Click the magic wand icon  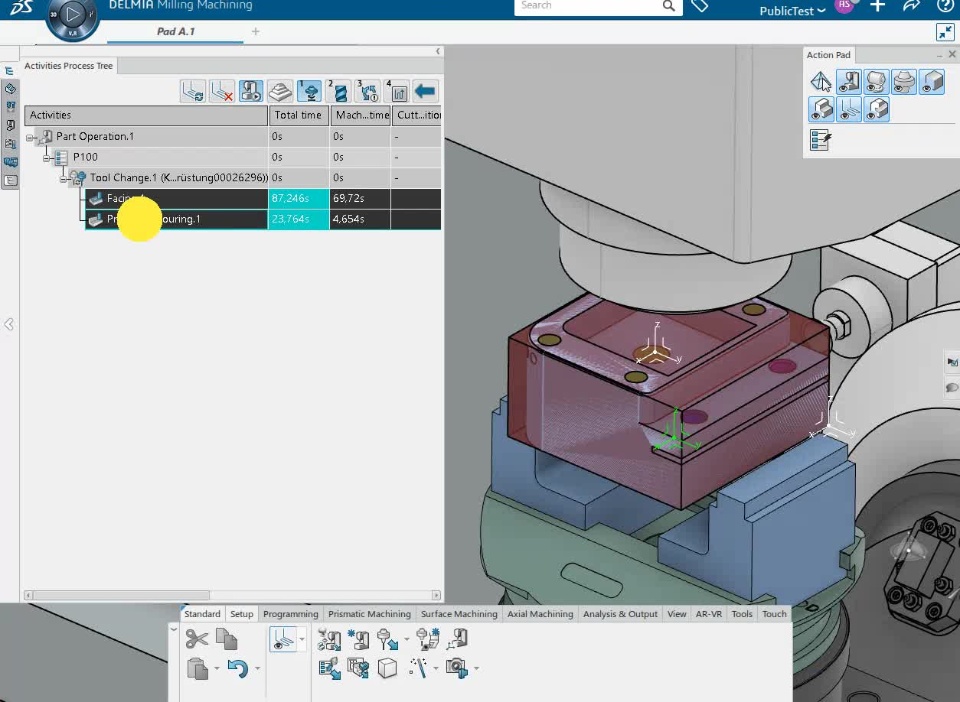pyautogui.click(x=418, y=668)
